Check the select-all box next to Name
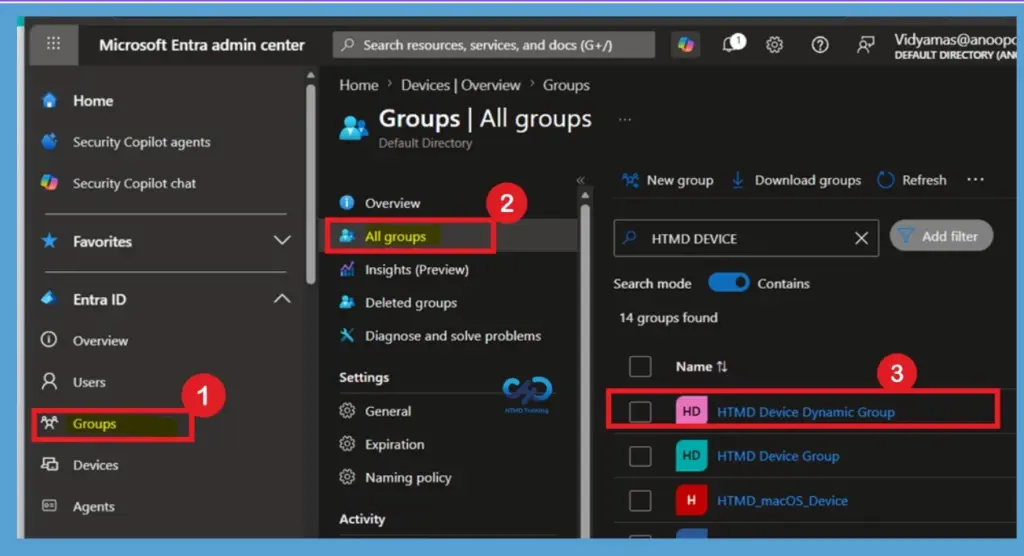 (x=640, y=367)
